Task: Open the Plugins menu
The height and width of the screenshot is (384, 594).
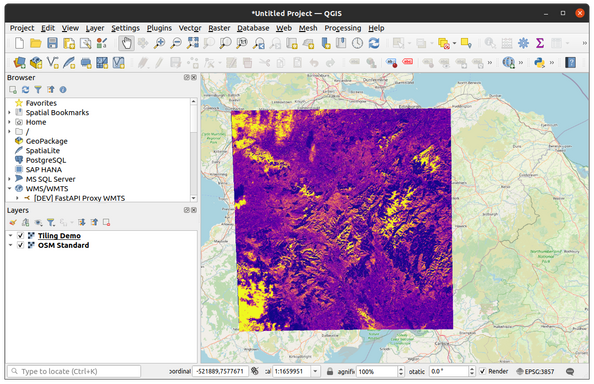Action: coord(159,28)
